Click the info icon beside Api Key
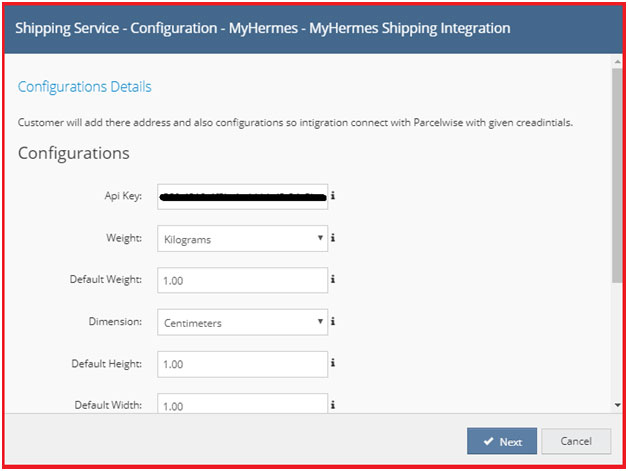Screen dimensions: 628x471 (333, 196)
